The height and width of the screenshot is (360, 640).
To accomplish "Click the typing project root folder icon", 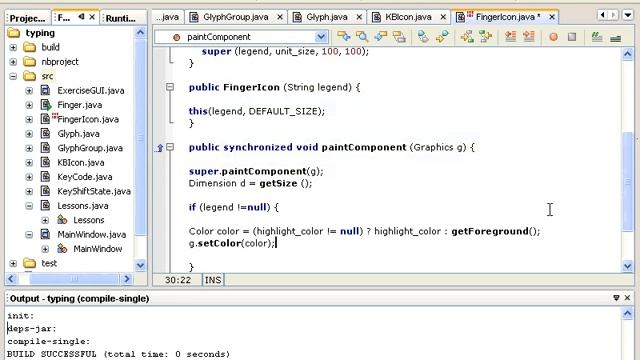I will 13,33.
